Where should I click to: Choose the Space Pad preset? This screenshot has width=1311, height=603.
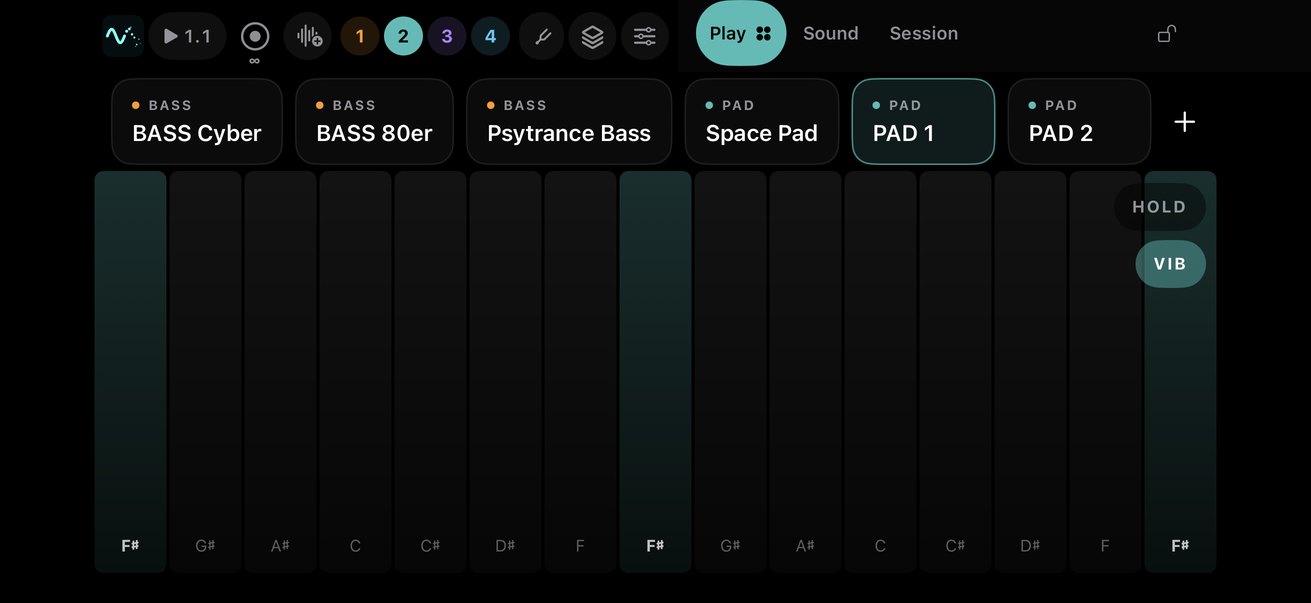tap(762, 121)
